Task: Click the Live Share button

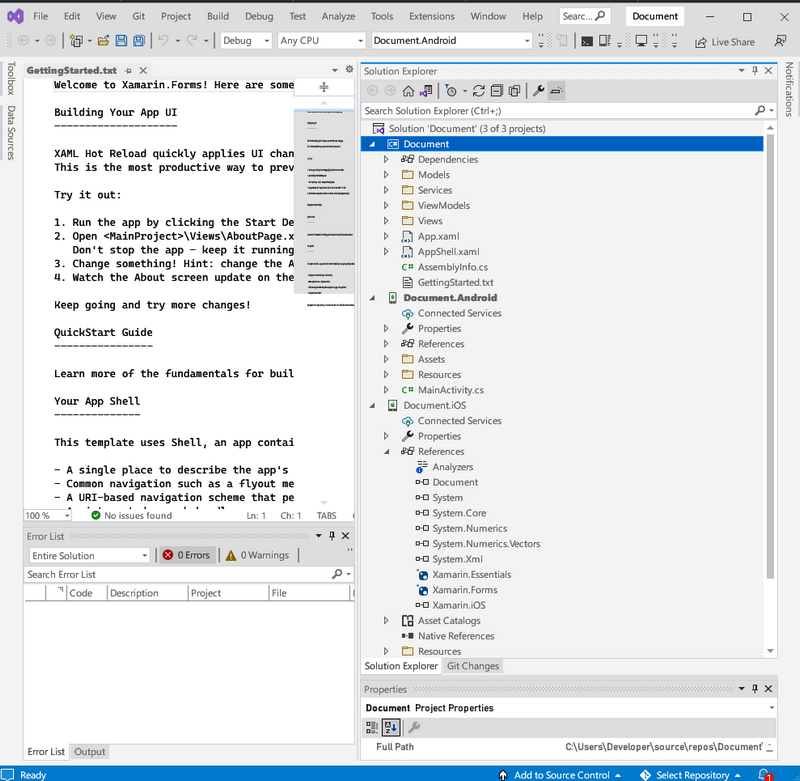Action: click(x=724, y=42)
